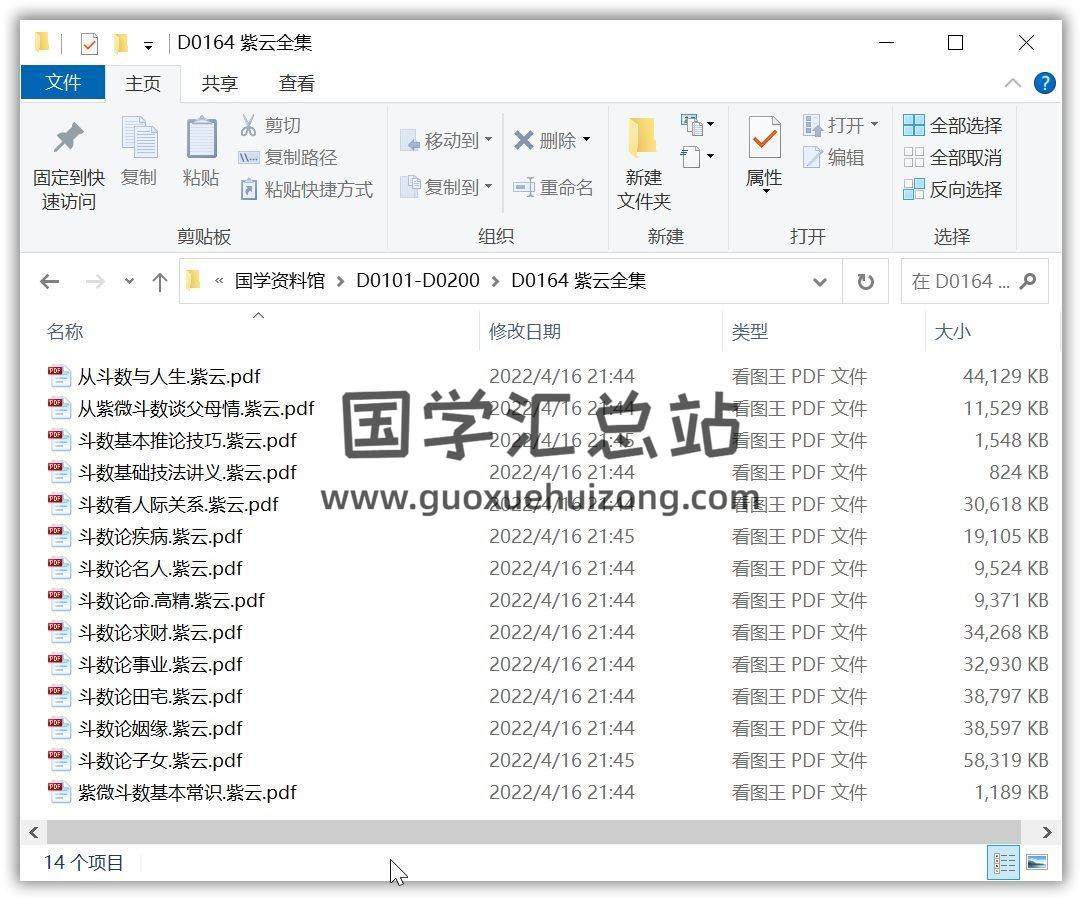Screen dimensions: 1082x907
Task: Click the Cut scissors icon
Action: point(248,125)
